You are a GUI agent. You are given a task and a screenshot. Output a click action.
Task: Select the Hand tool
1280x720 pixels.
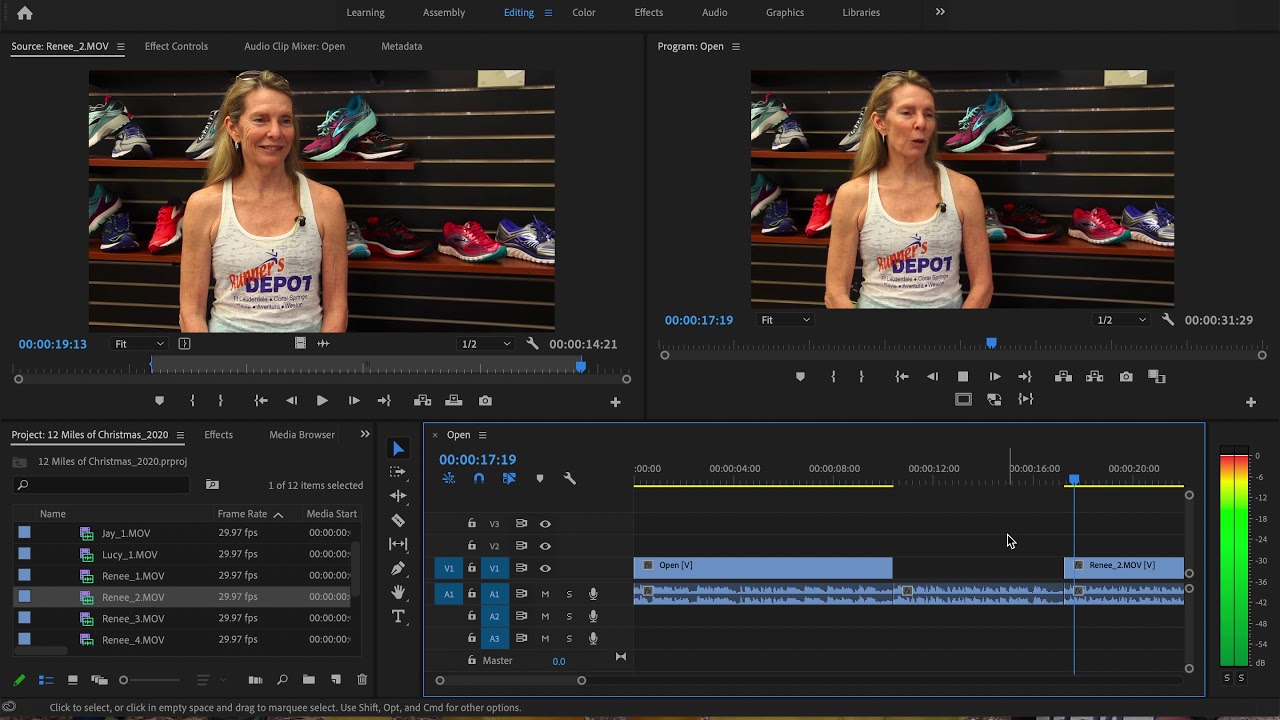[398, 592]
